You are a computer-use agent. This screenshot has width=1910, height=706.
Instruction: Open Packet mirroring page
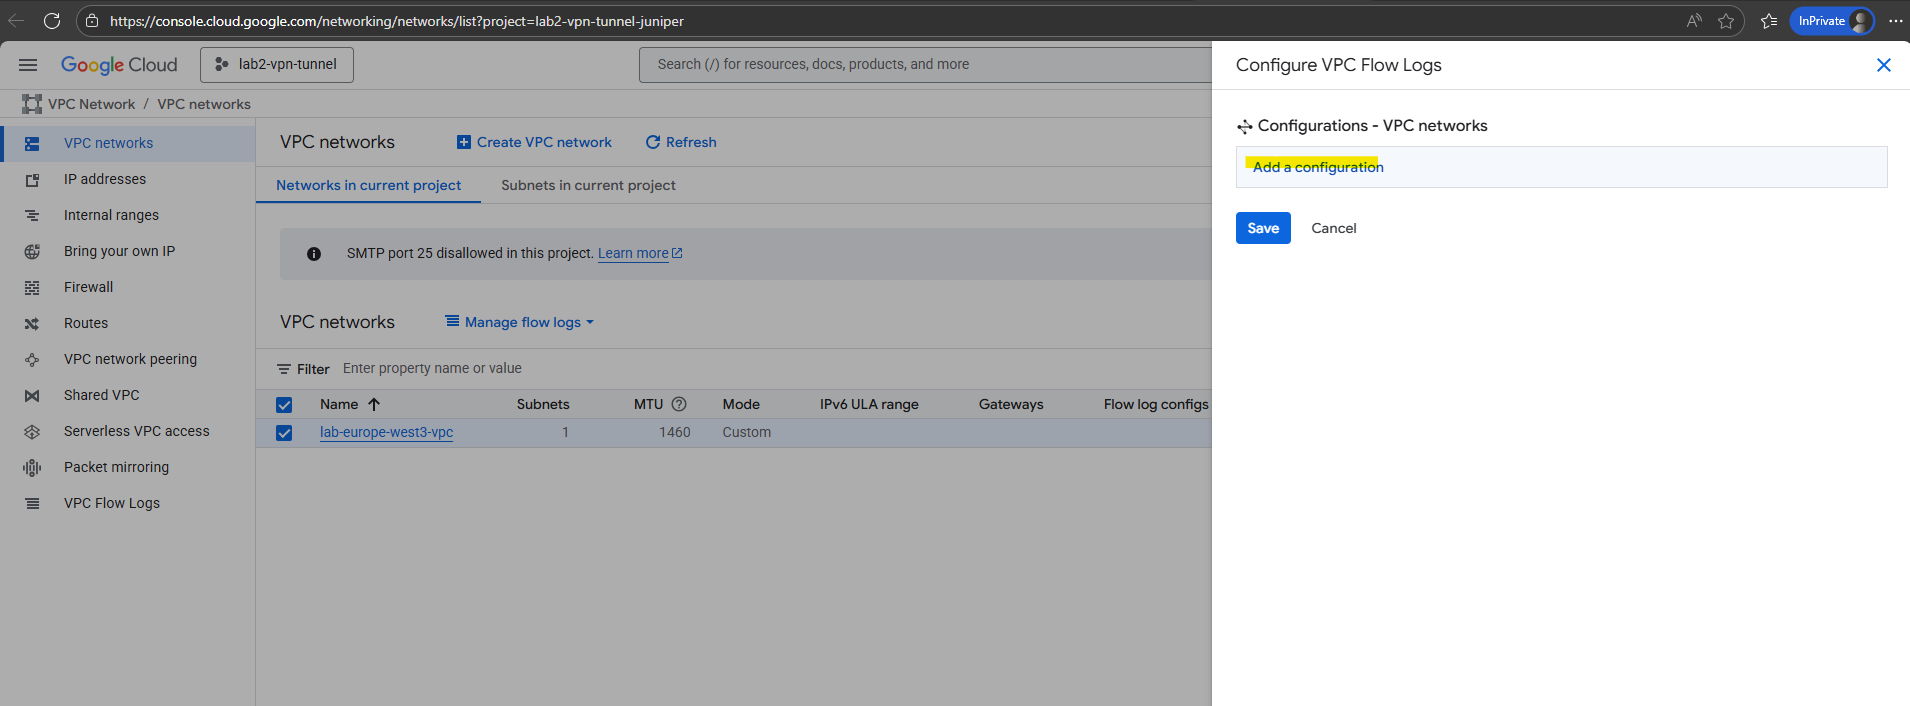click(116, 467)
